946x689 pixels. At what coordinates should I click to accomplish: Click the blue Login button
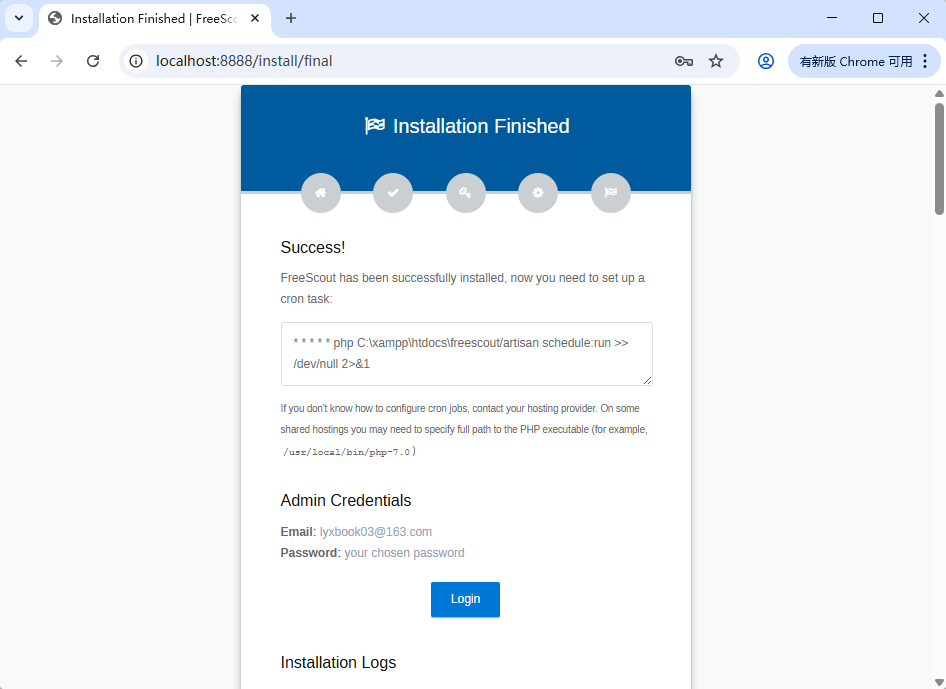pos(465,599)
